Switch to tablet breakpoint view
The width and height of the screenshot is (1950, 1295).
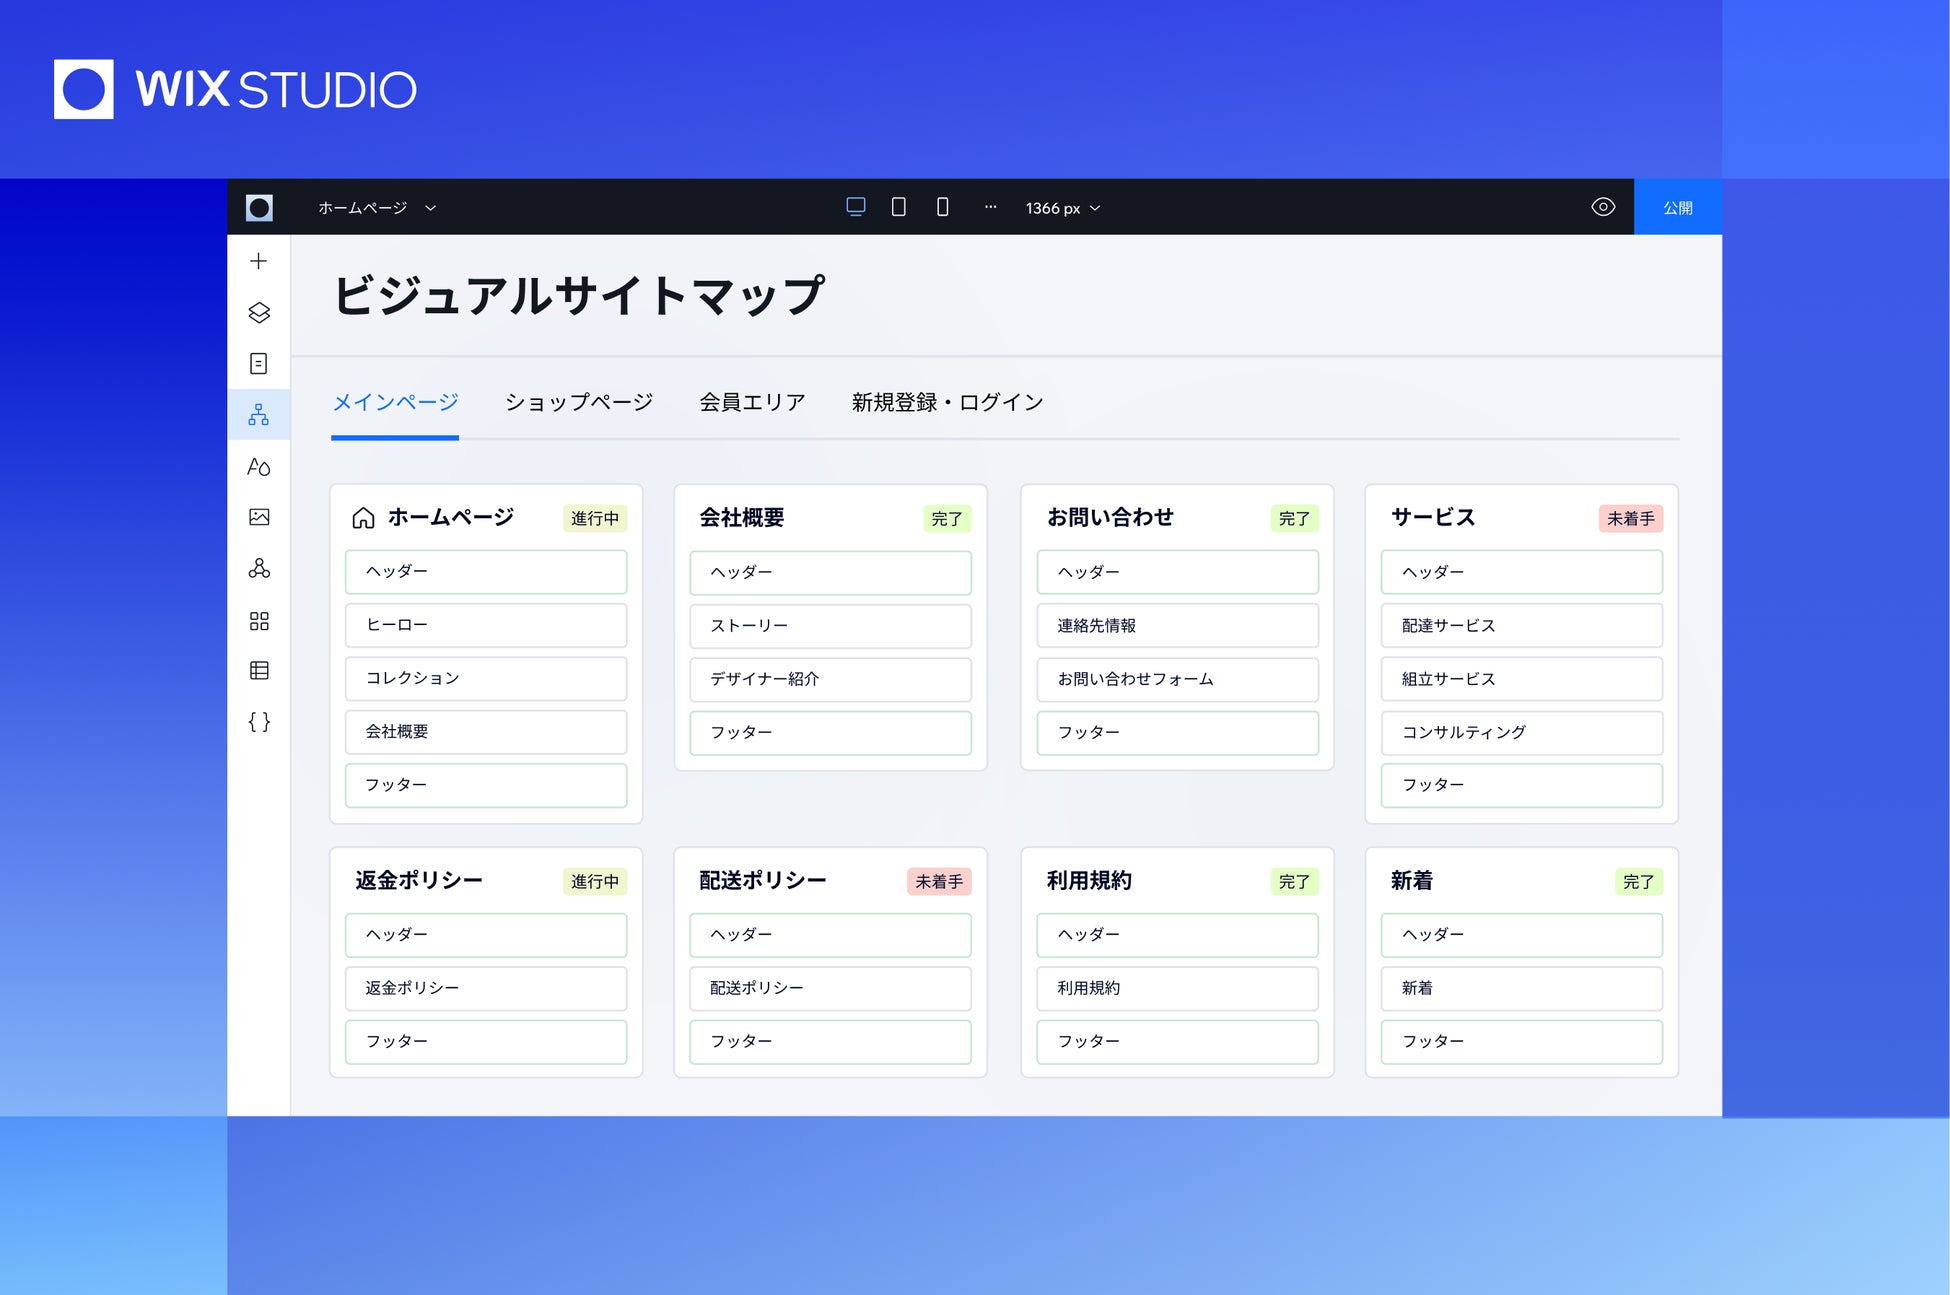click(898, 207)
